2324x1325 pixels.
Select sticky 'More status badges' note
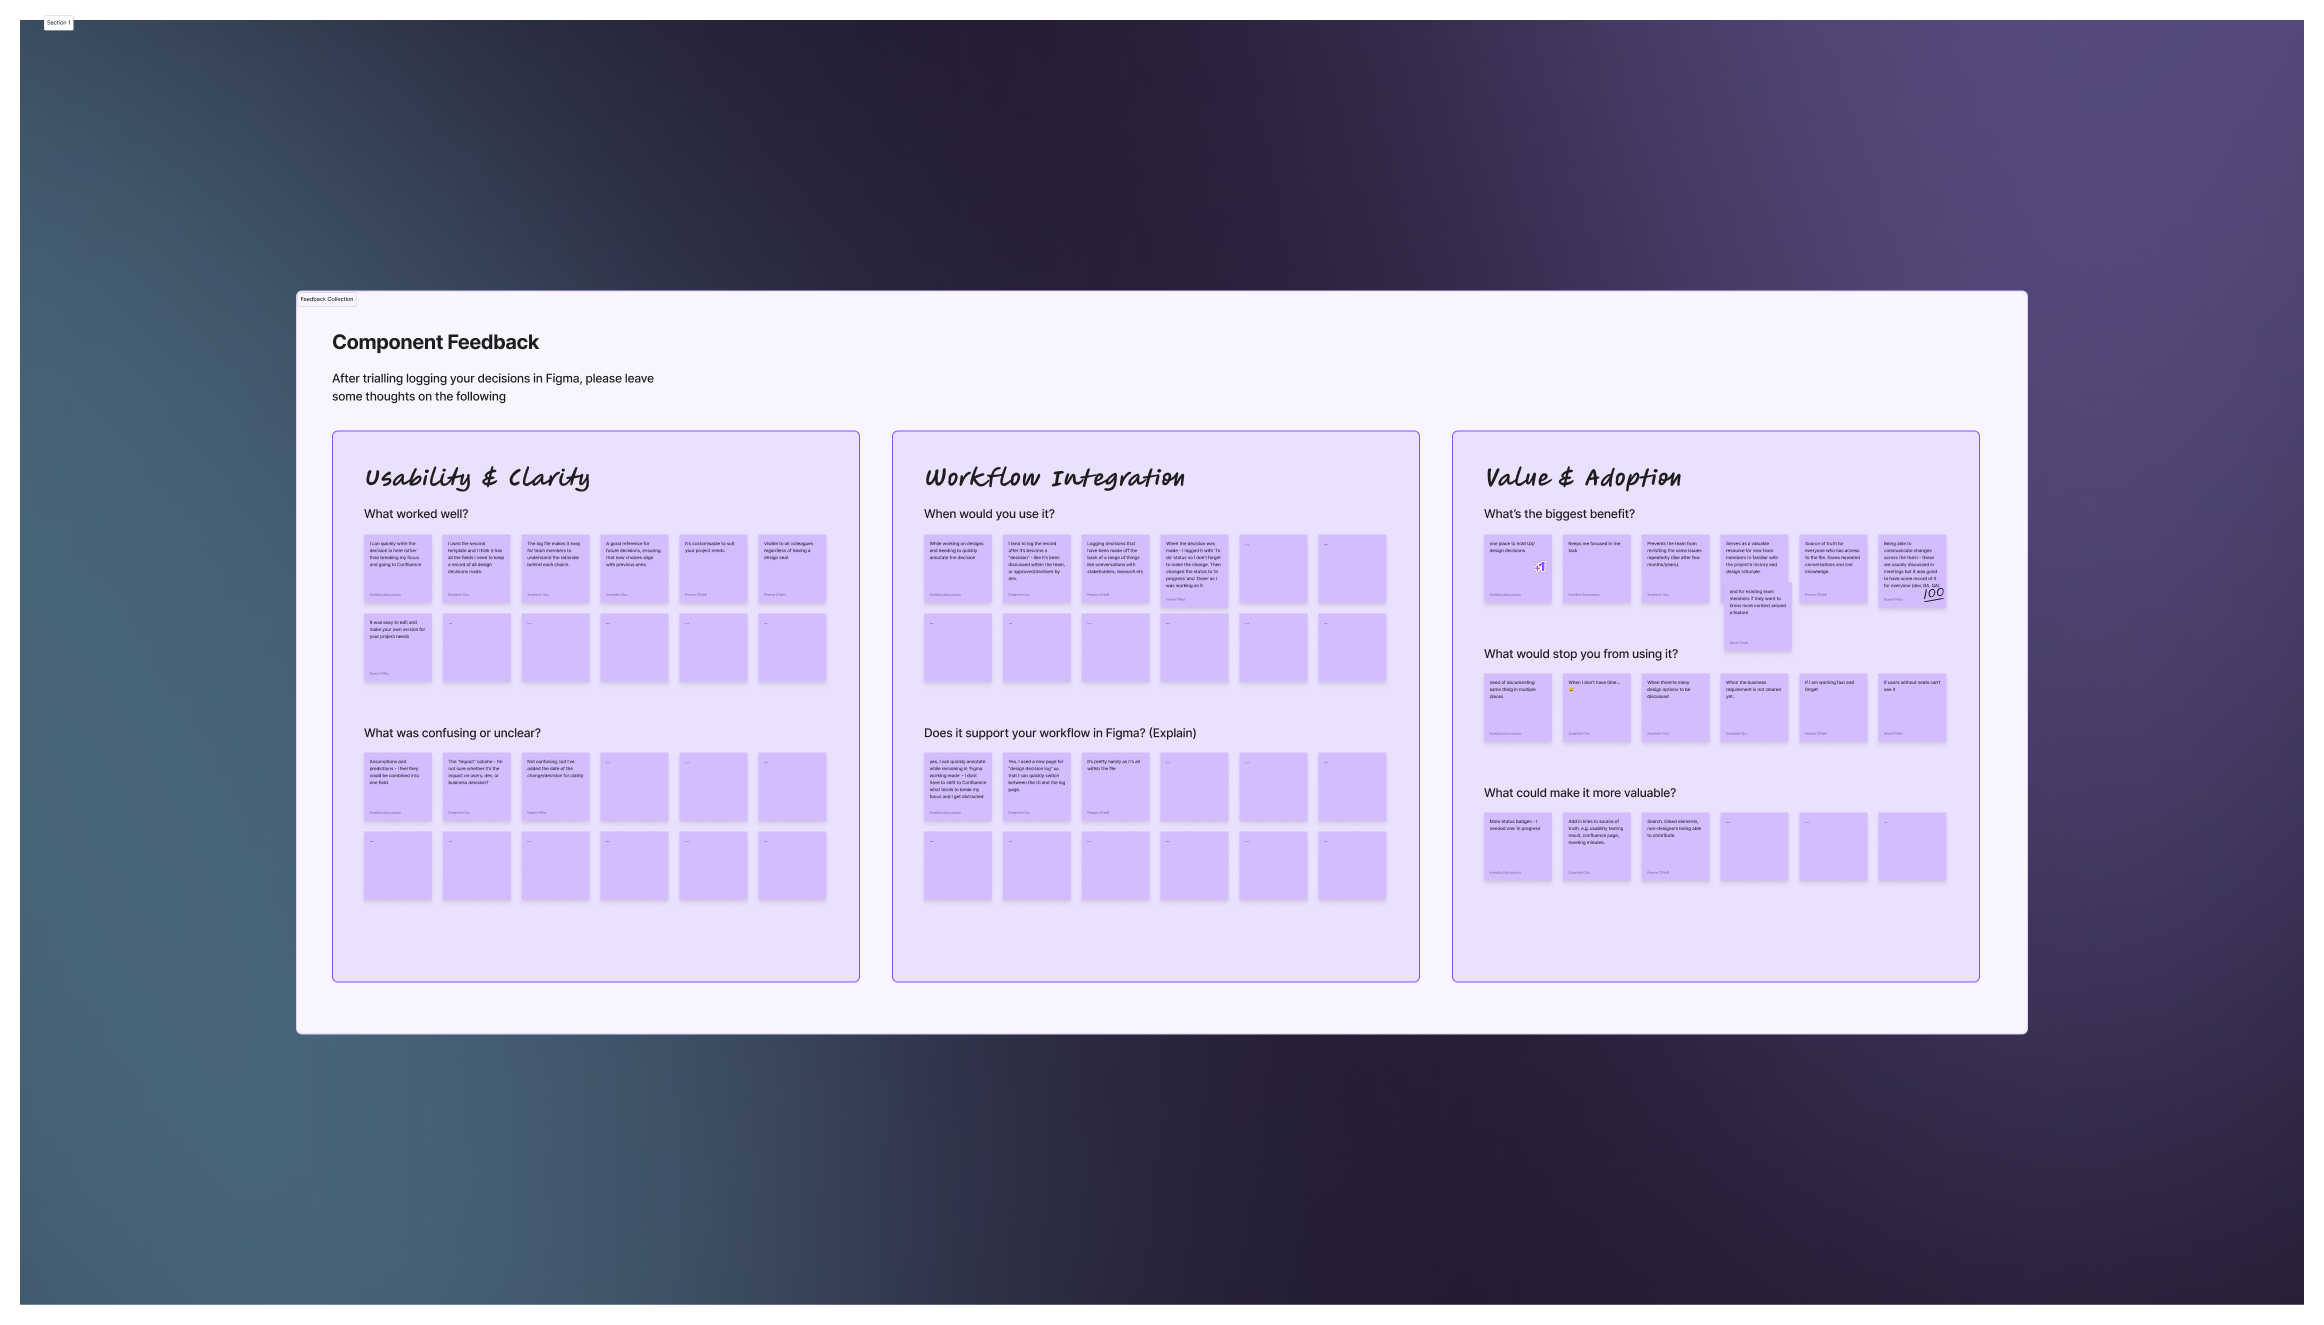(1517, 847)
